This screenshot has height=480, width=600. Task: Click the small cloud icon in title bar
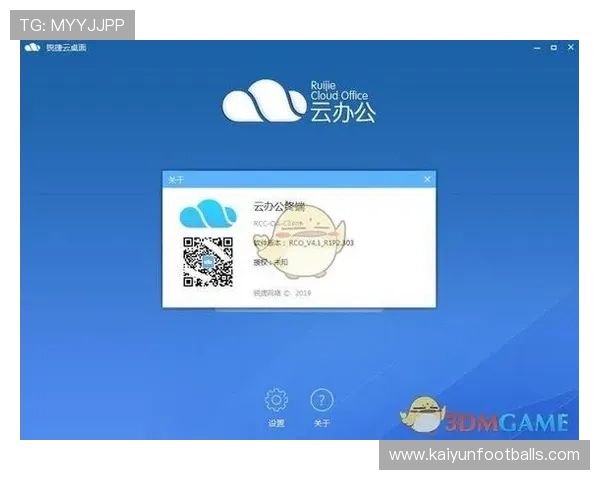click(32, 48)
